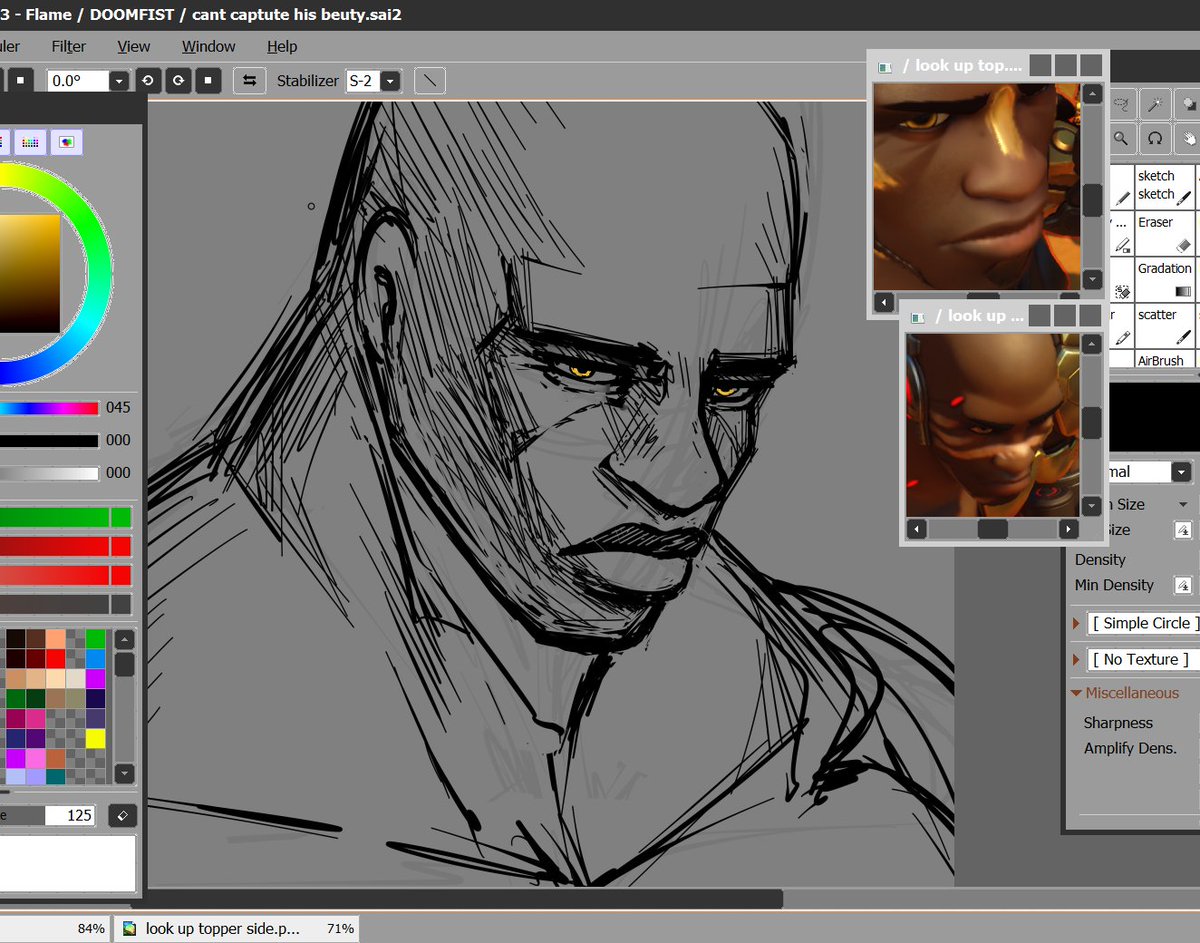Viewport: 1200px width, 943px height.
Task: Click the Amplify Dens. label
Action: 1130,748
